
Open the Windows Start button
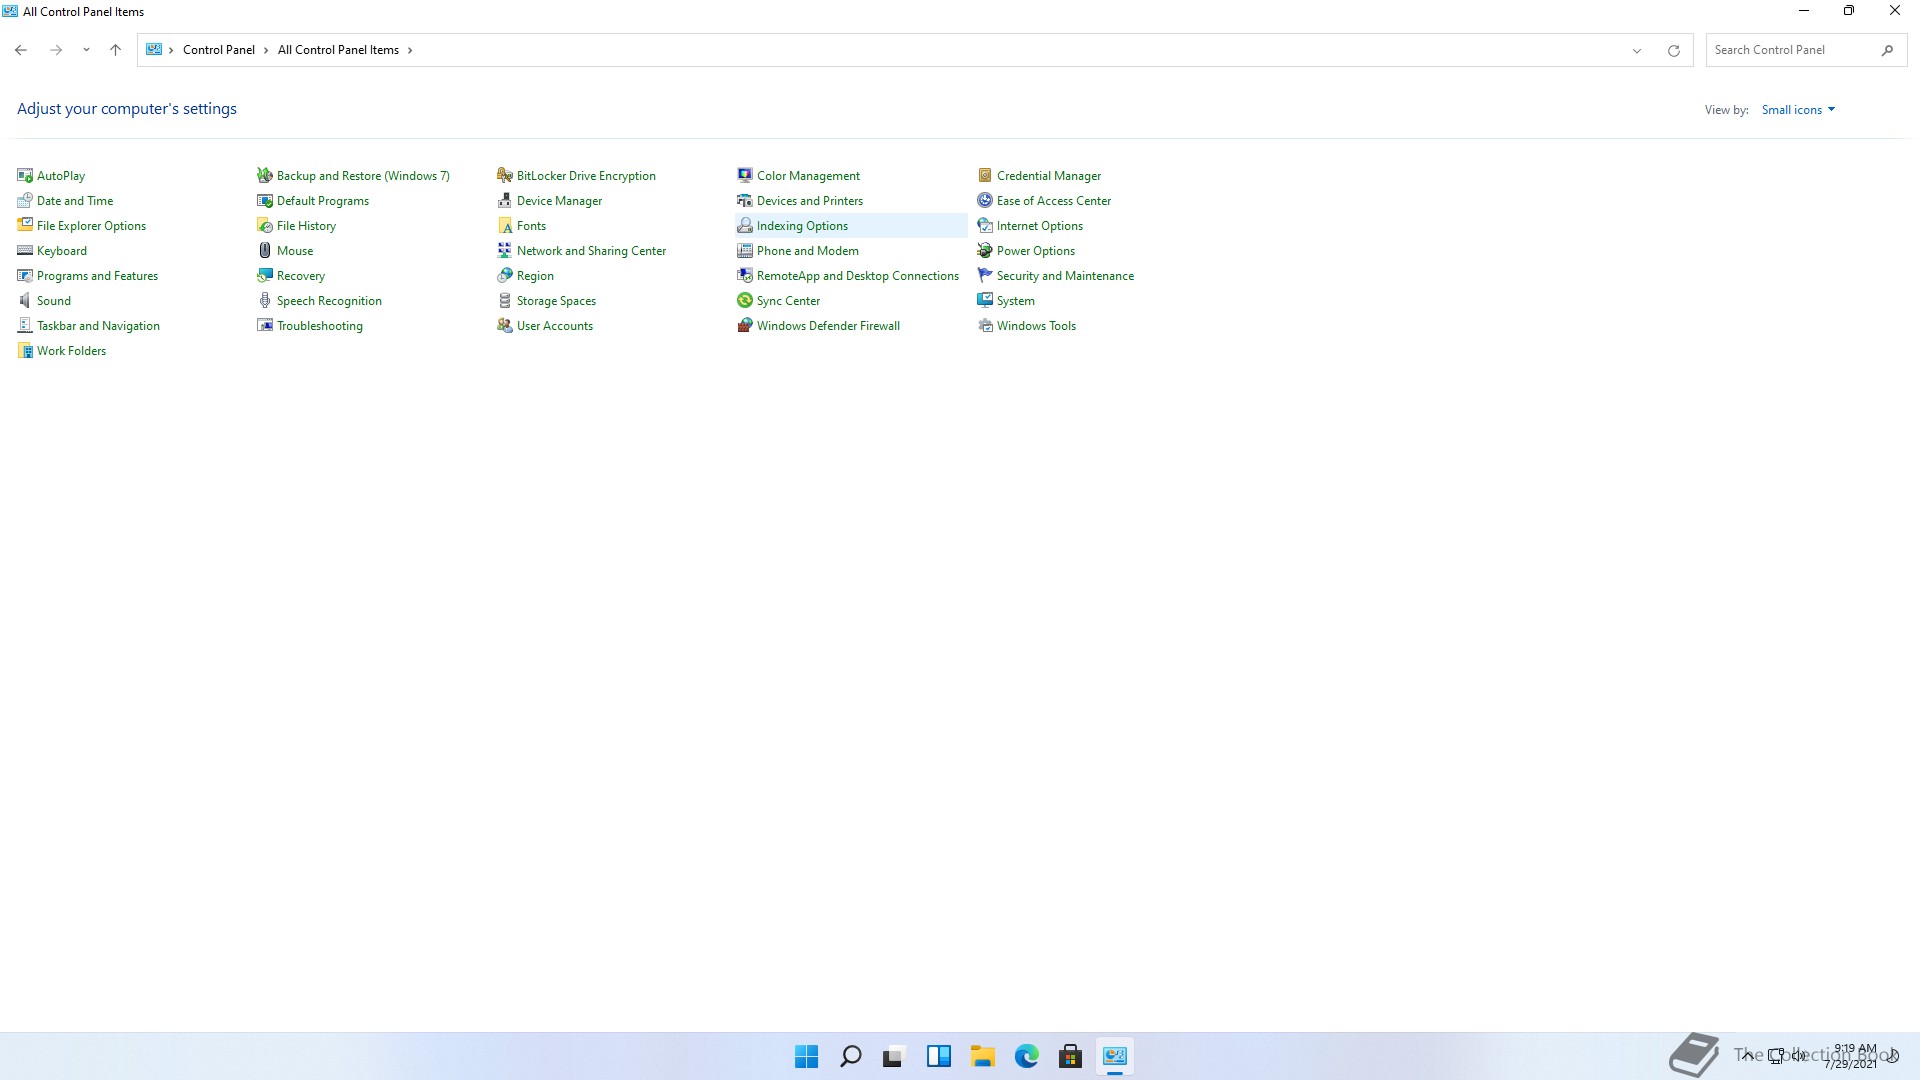(806, 1056)
